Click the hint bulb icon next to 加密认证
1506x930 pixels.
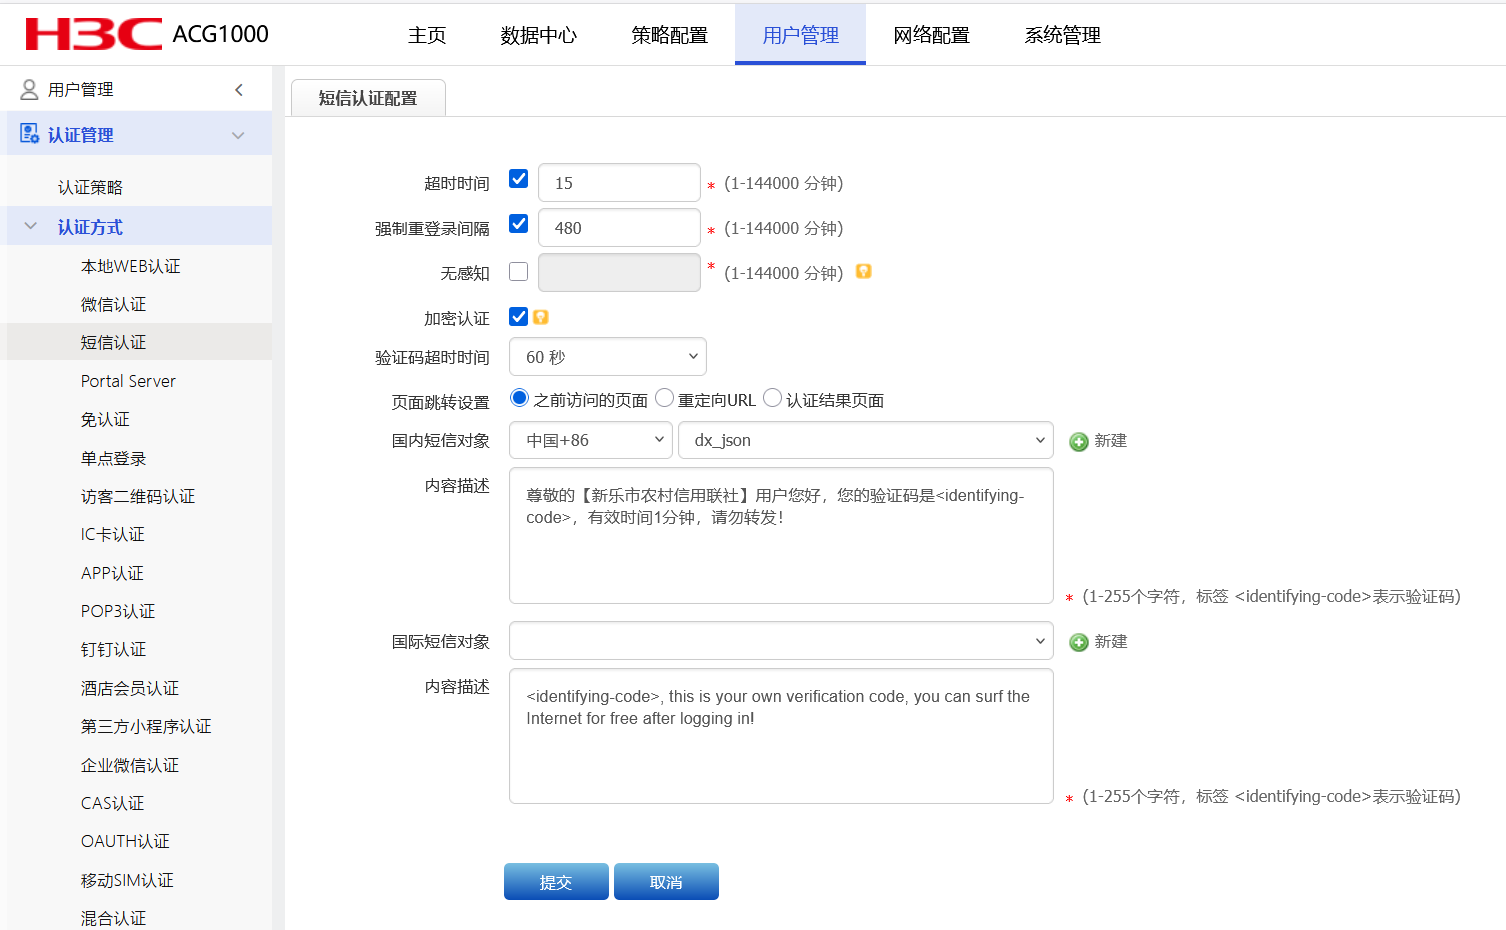pos(541,317)
